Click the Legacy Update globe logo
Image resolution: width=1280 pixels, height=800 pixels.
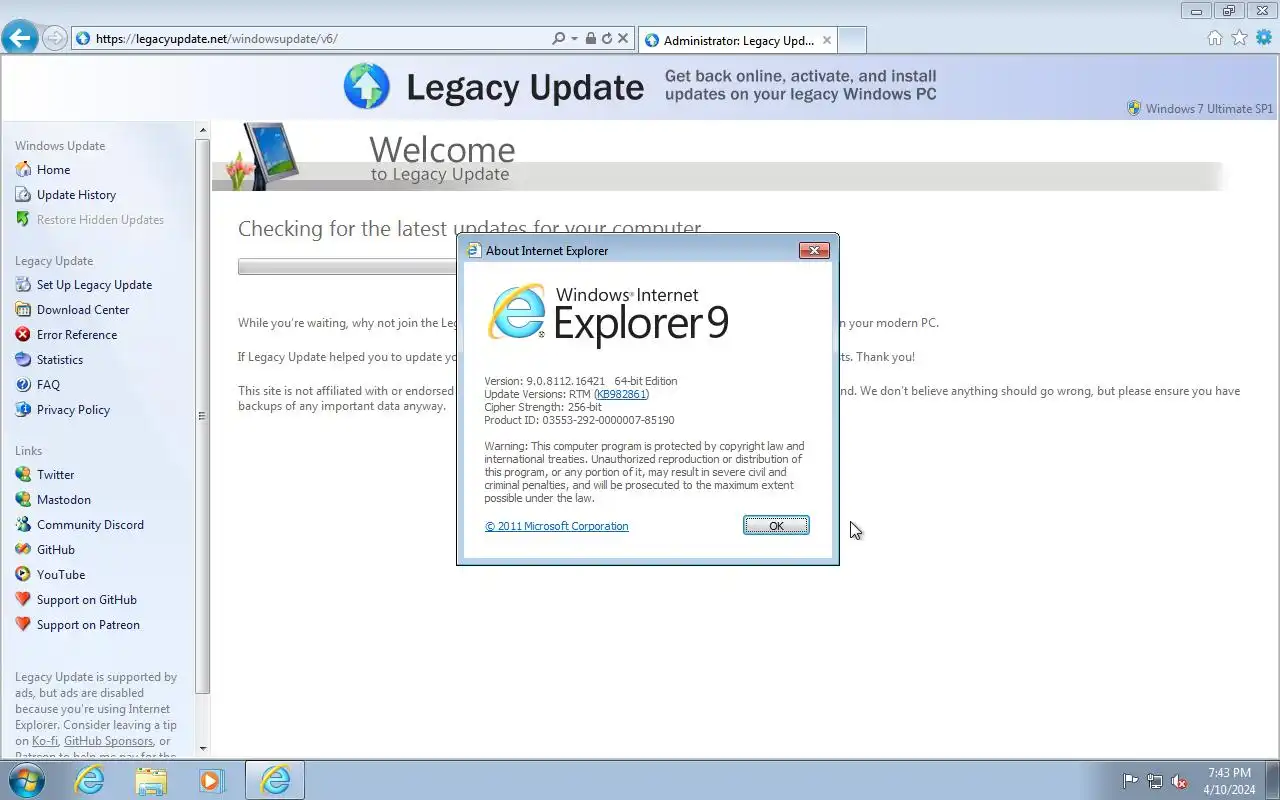point(366,86)
